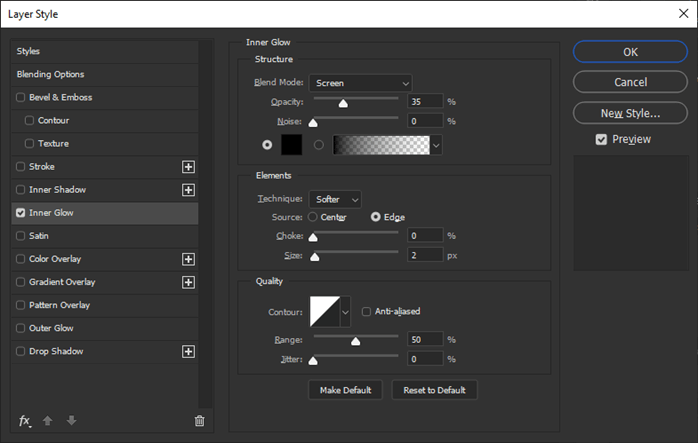Enable the Satin checkbox
698x443 pixels.
(20, 236)
